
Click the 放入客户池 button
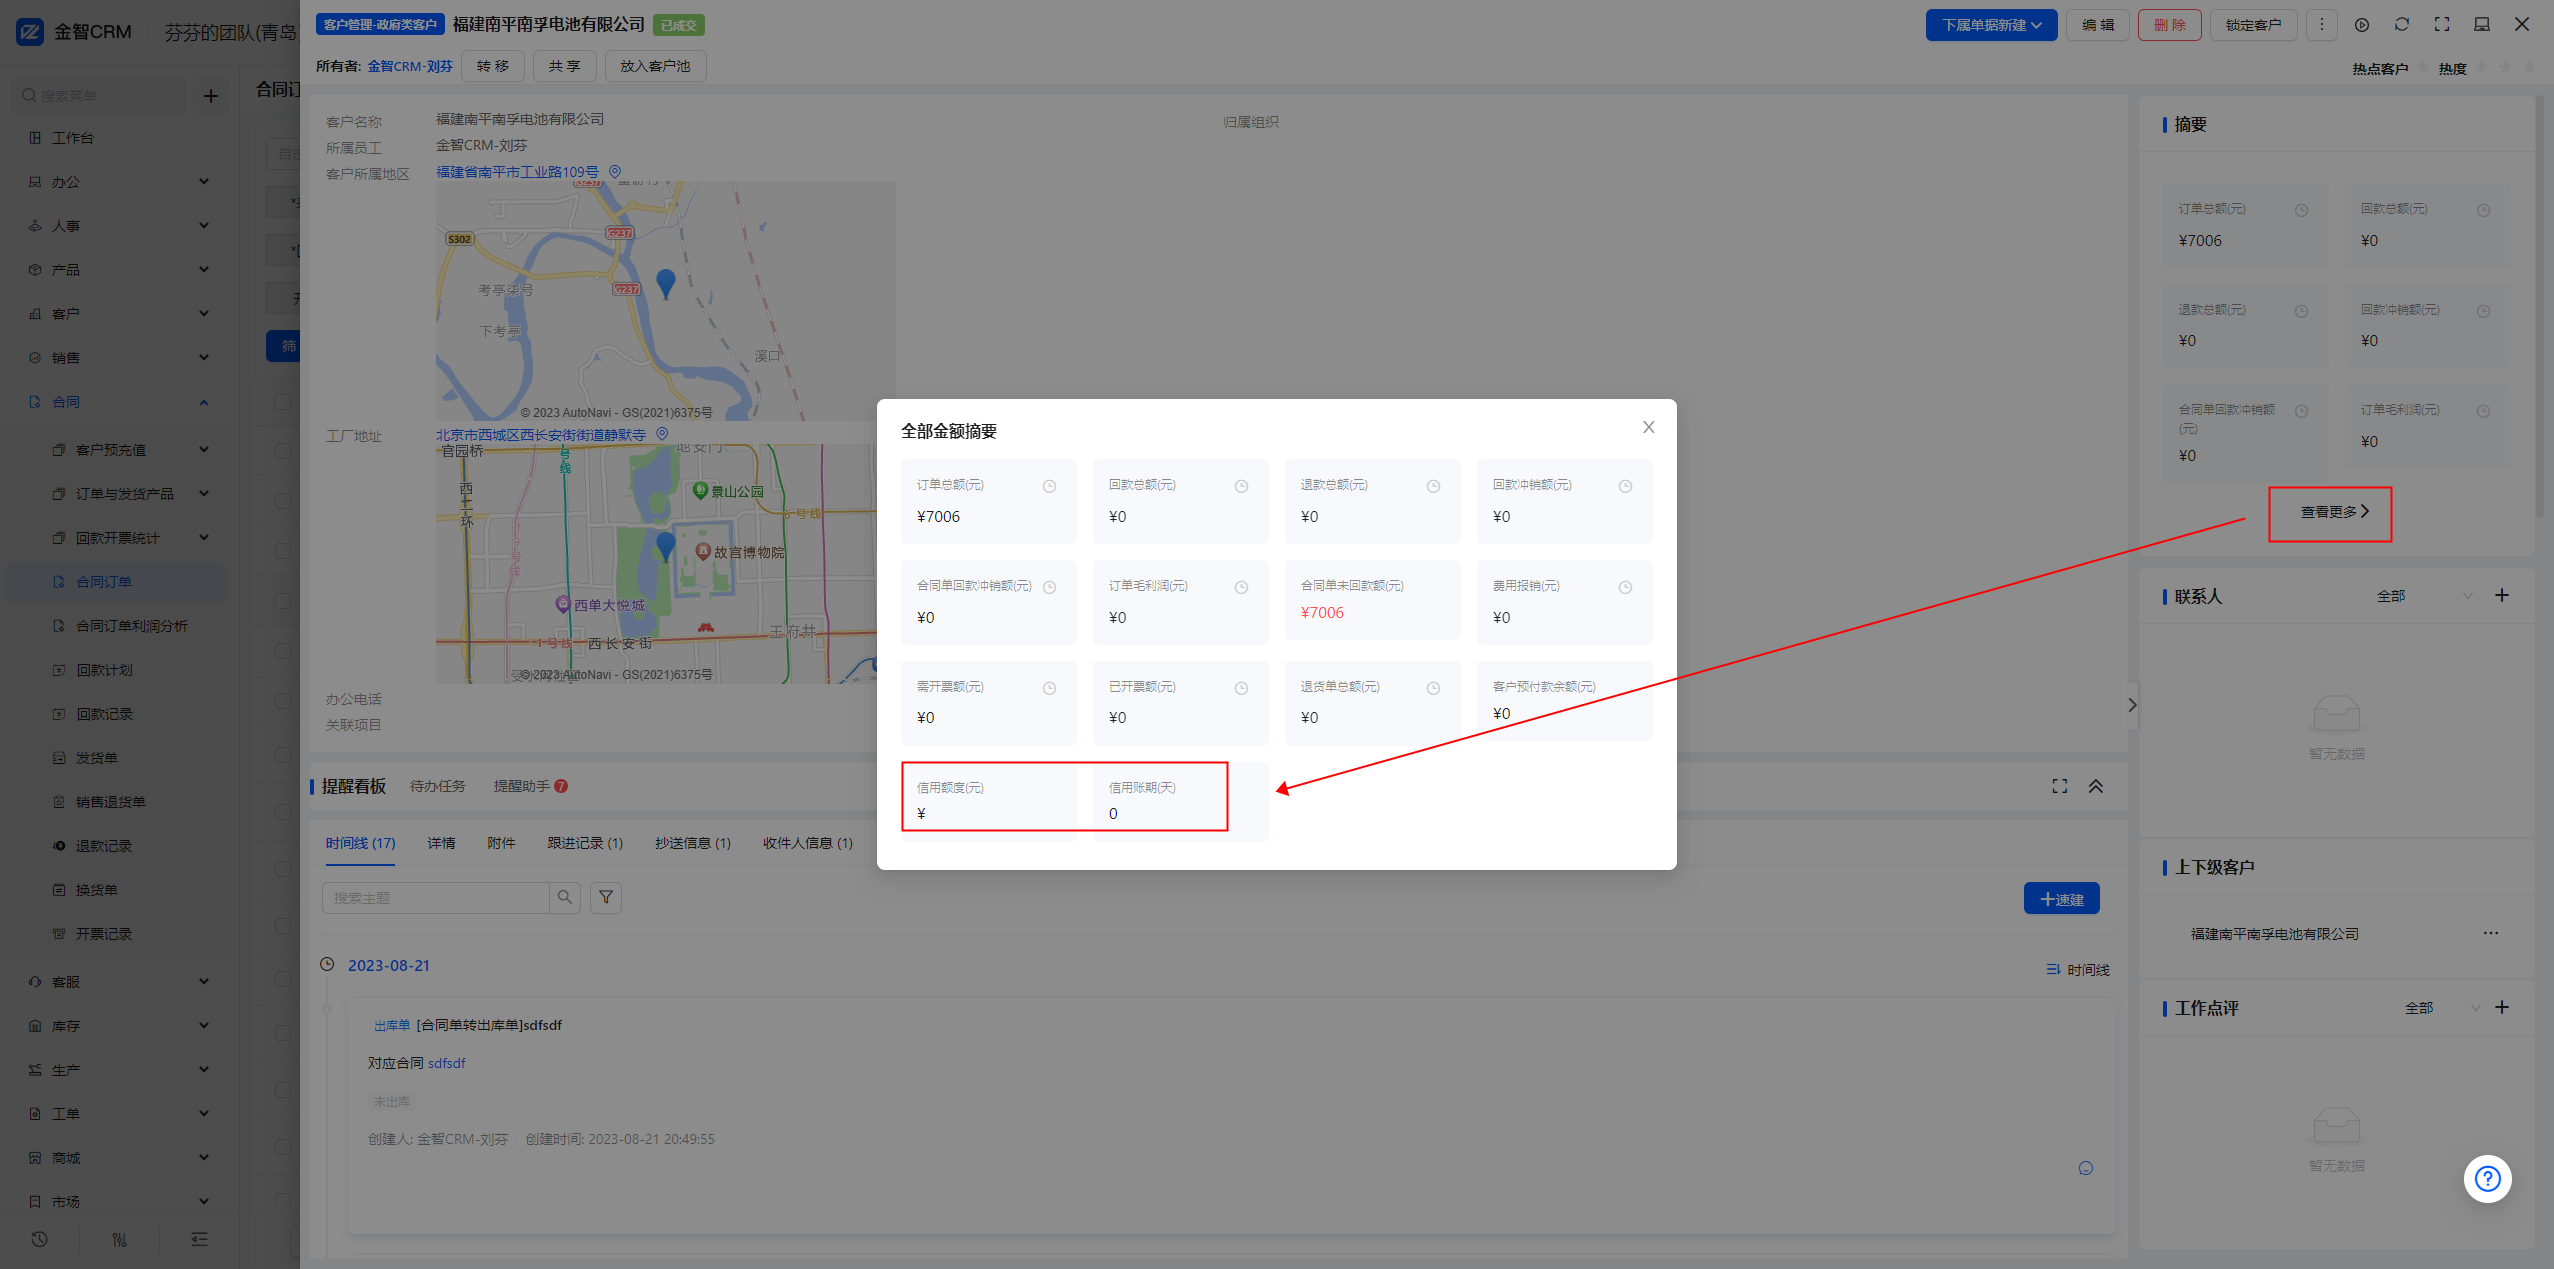655,66
